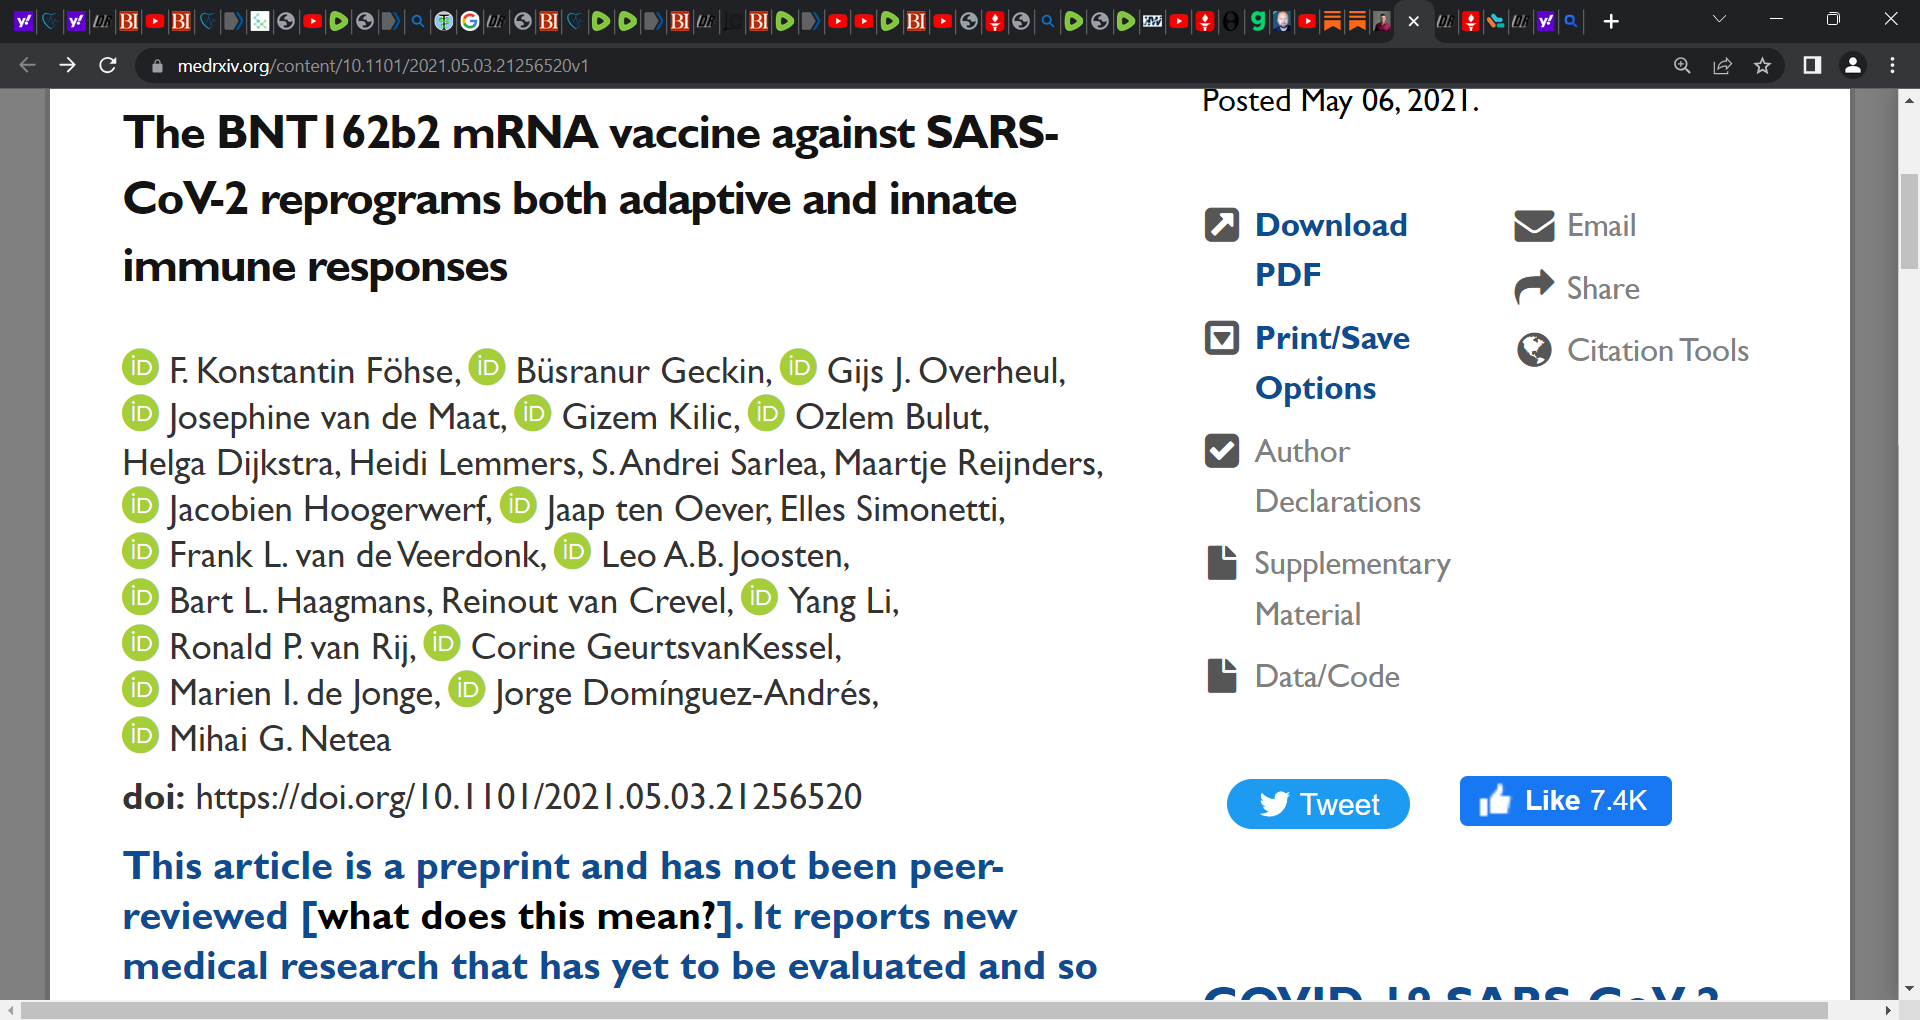This screenshot has height=1020, width=1920.
Task: Click the Facebook Like button
Action: 1565,801
